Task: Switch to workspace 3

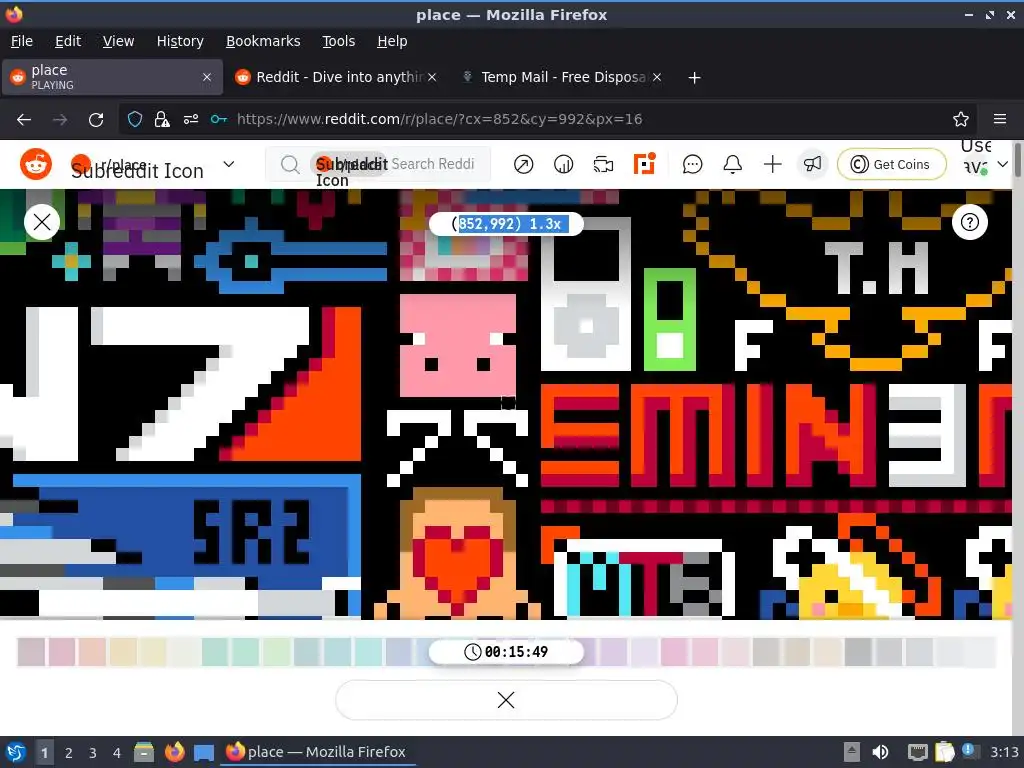Action: tap(93, 753)
